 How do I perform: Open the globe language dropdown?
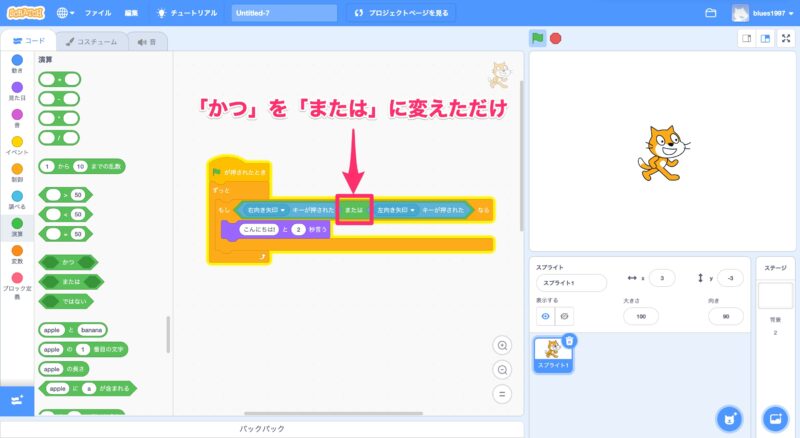pos(67,14)
